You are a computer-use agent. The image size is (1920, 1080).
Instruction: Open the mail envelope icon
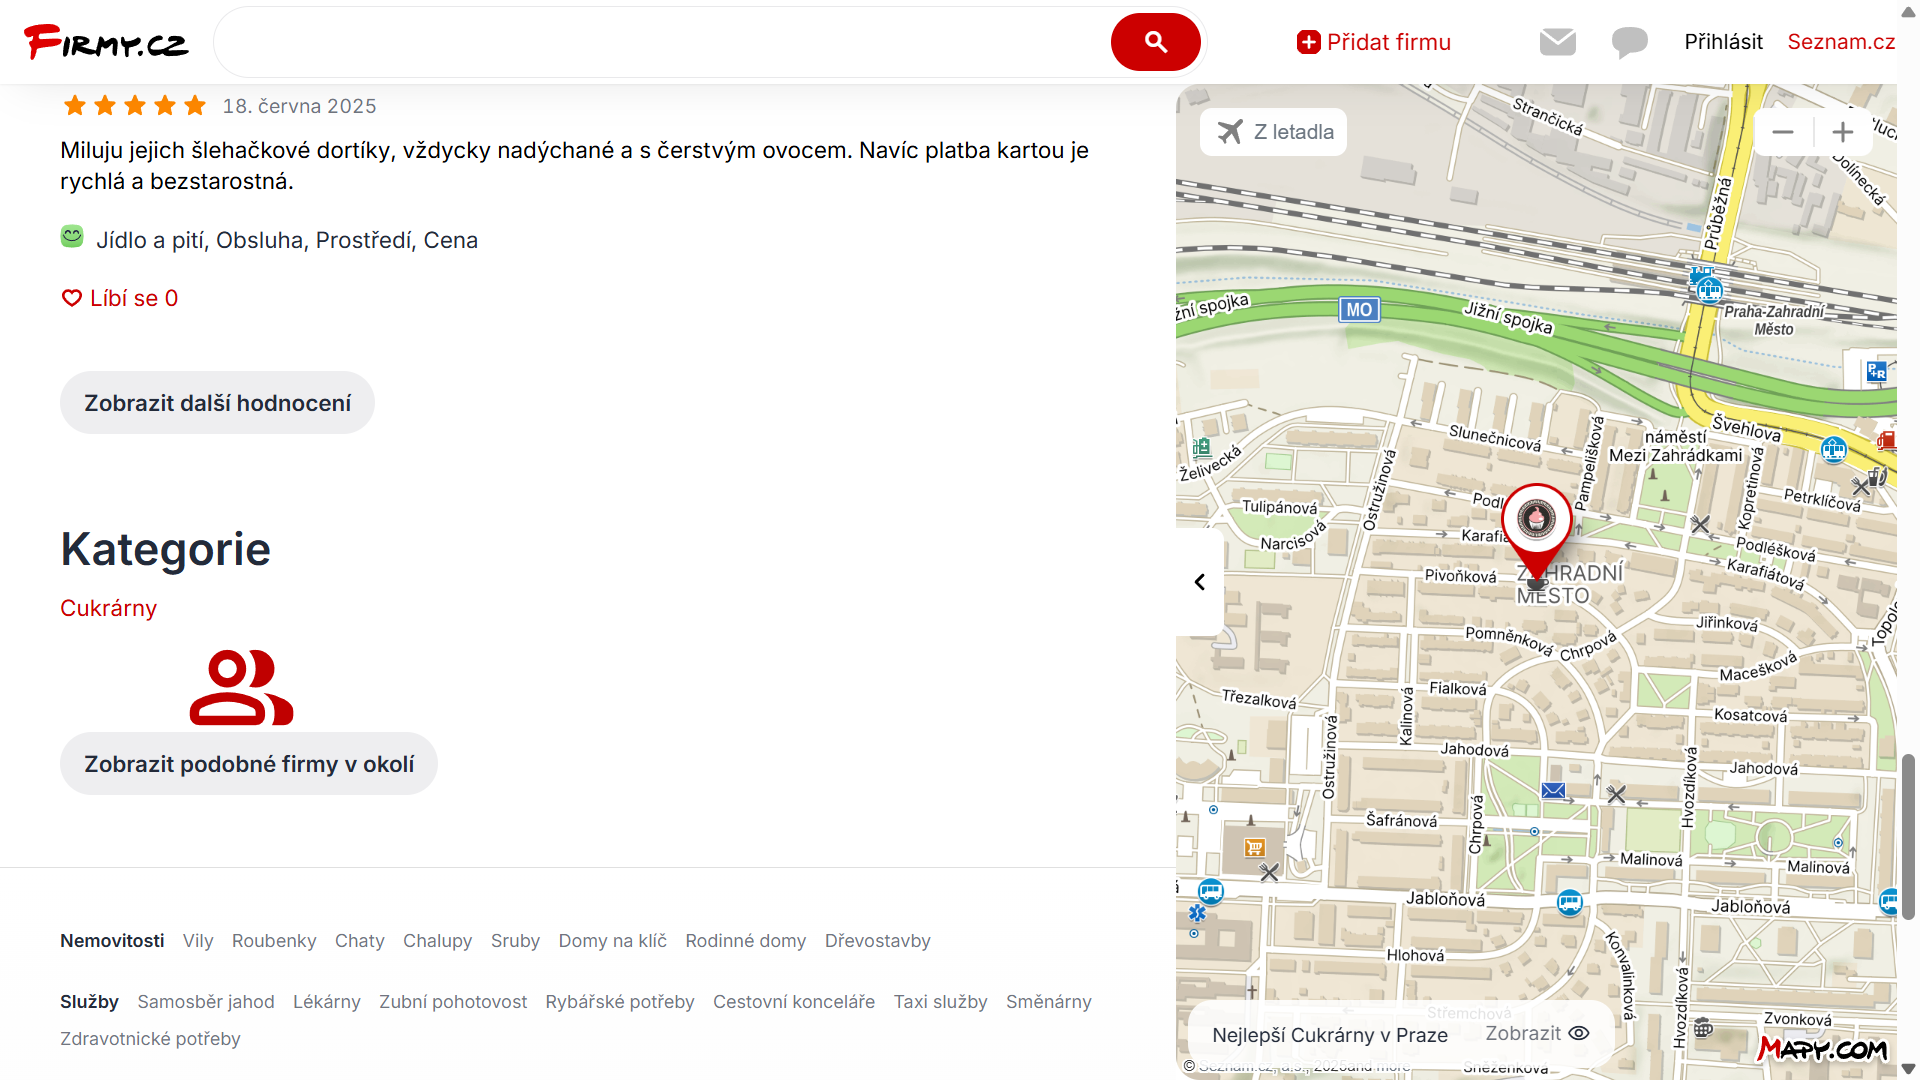(x=1557, y=42)
